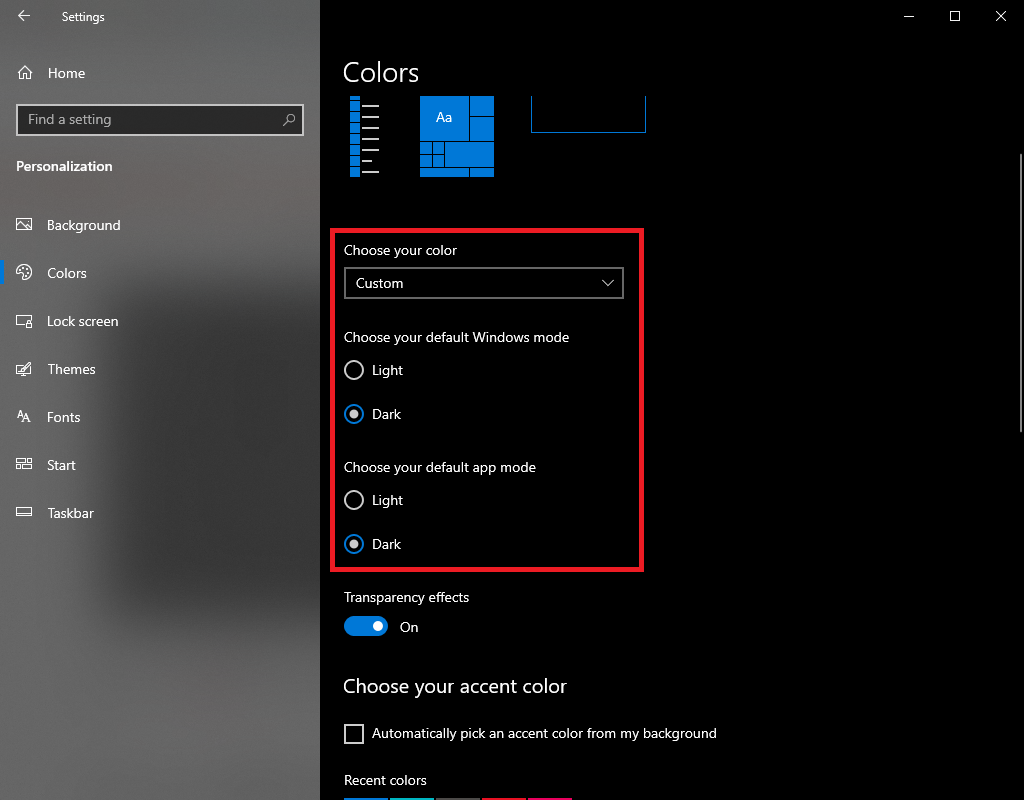The image size is (1024, 800).
Task: Go to Lock screen settings
Action: (x=82, y=321)
